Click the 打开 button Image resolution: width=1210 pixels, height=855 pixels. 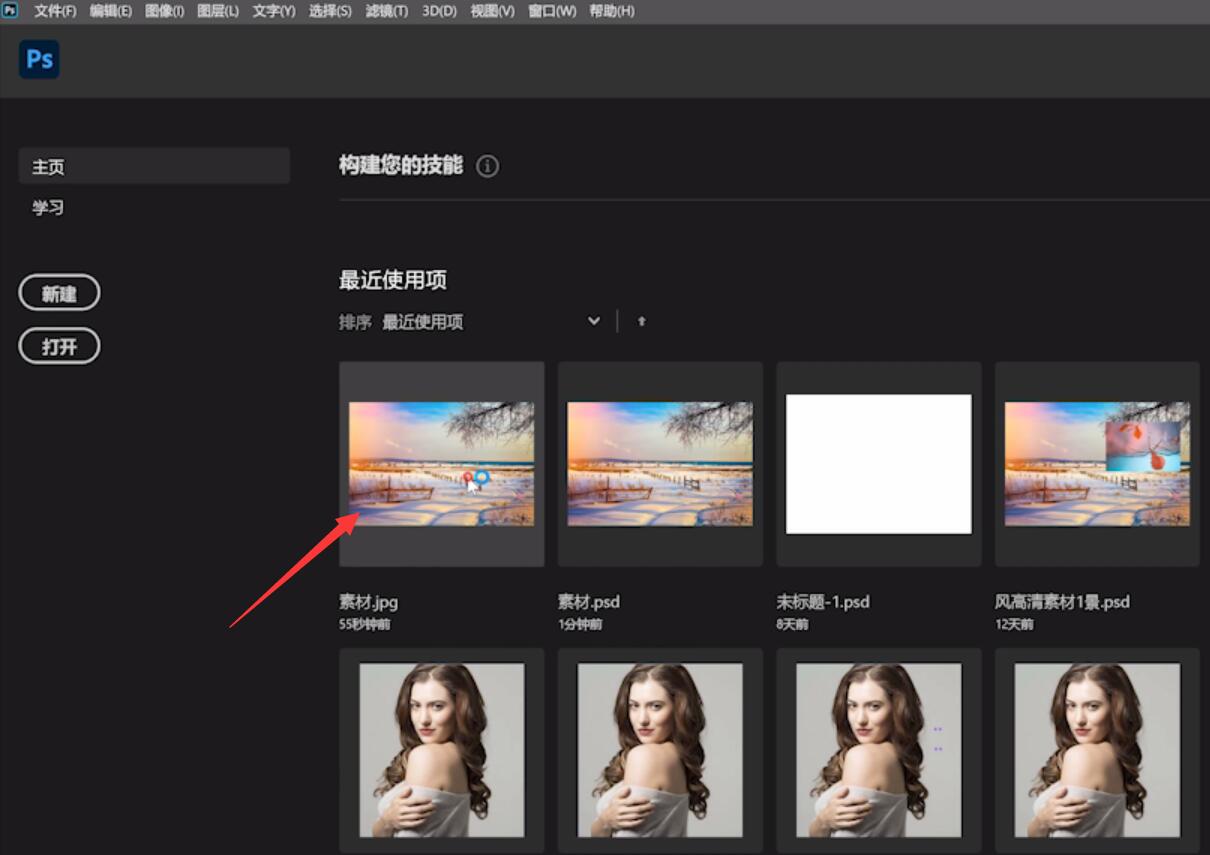60,346
